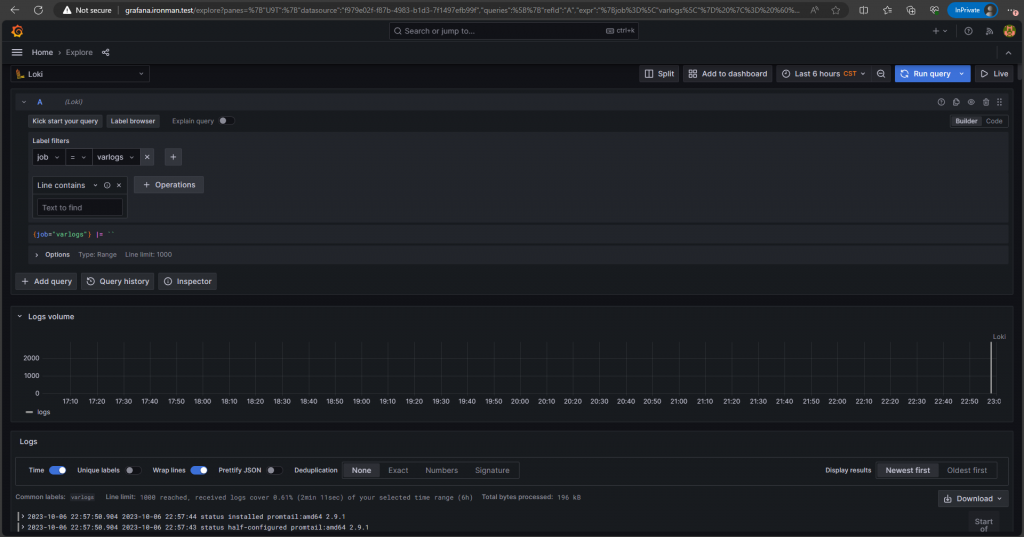Switch the query editor to Builder mode

[x=966, y=121]
